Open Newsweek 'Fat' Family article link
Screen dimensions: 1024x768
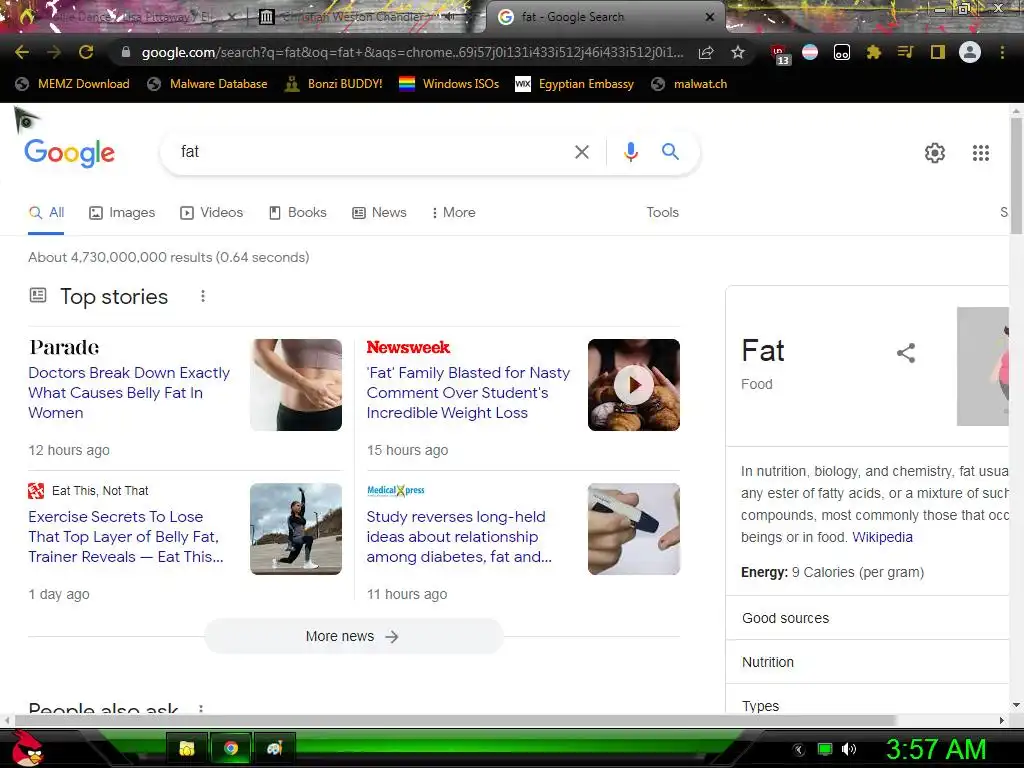coord(468,392)
